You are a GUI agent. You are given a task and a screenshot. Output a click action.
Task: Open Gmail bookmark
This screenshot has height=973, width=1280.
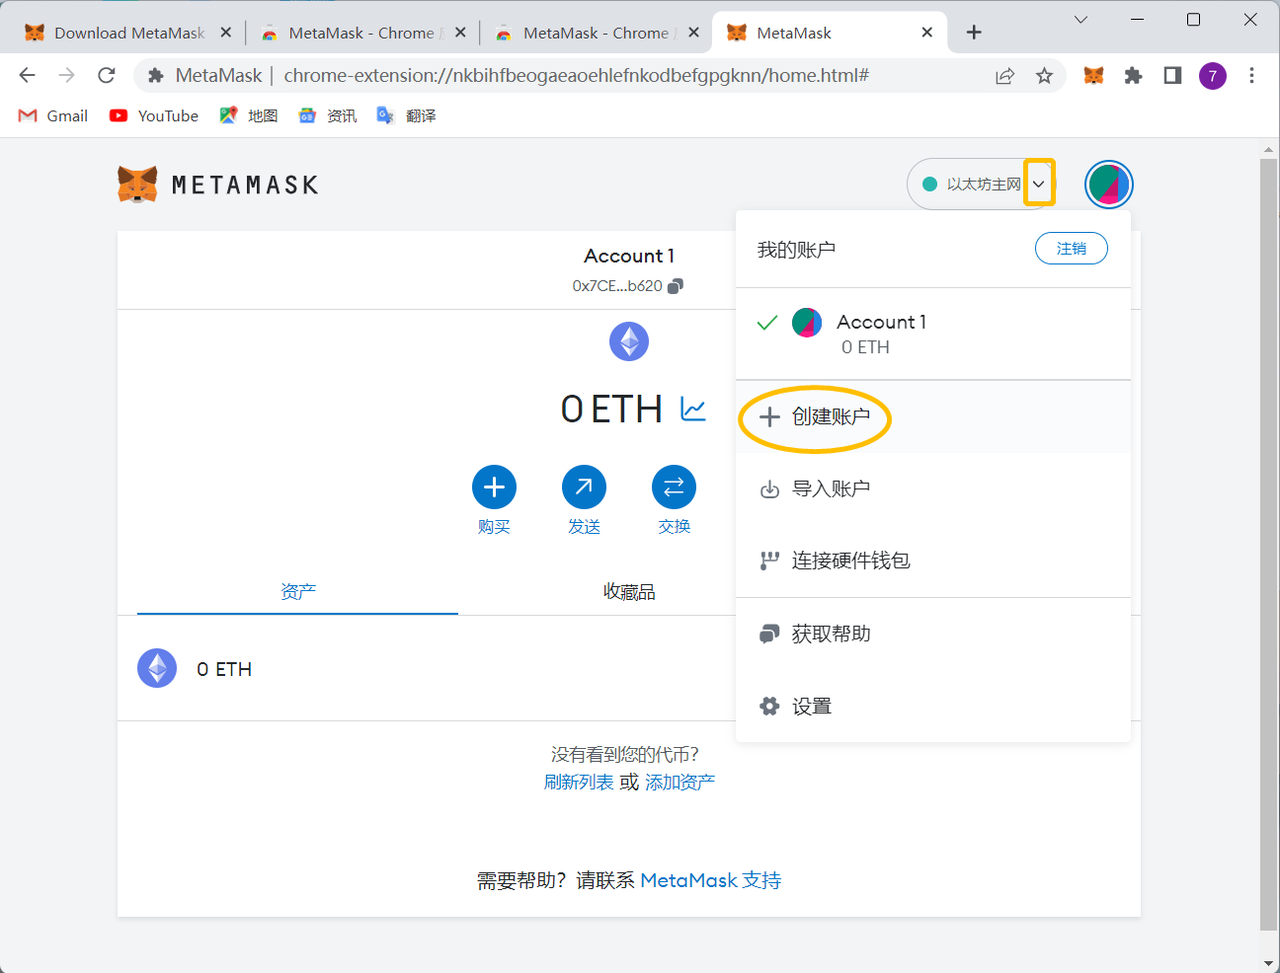pos(54,116)
